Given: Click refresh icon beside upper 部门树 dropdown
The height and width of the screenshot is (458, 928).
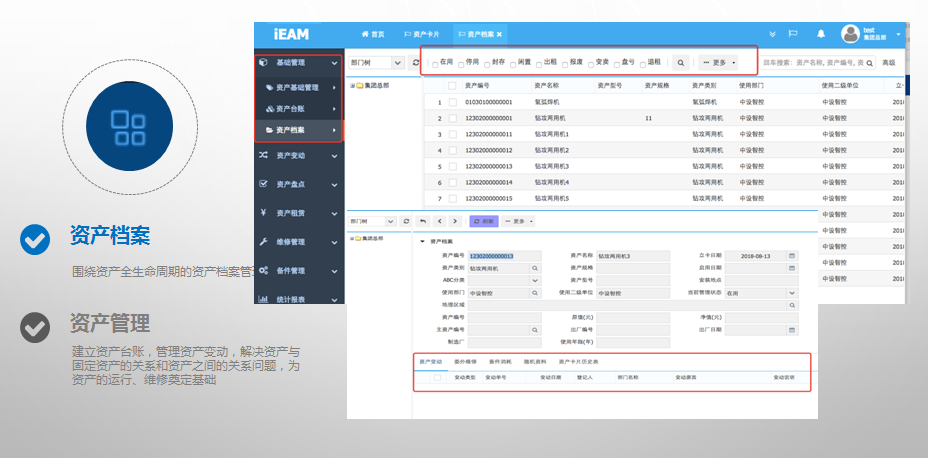Looking at the screenshot, I should [x=416, y=62].
